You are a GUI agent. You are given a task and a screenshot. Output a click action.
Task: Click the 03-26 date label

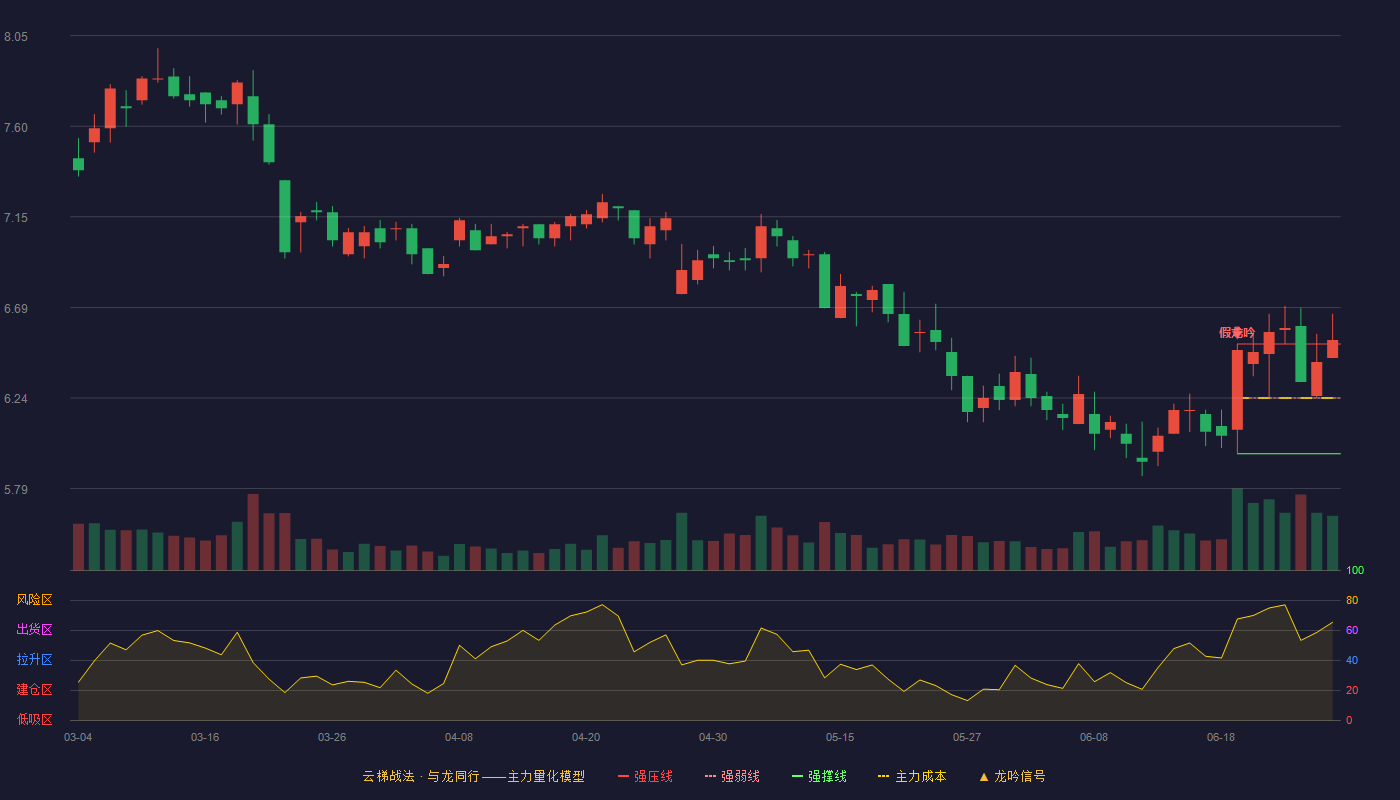pos(332,737)
